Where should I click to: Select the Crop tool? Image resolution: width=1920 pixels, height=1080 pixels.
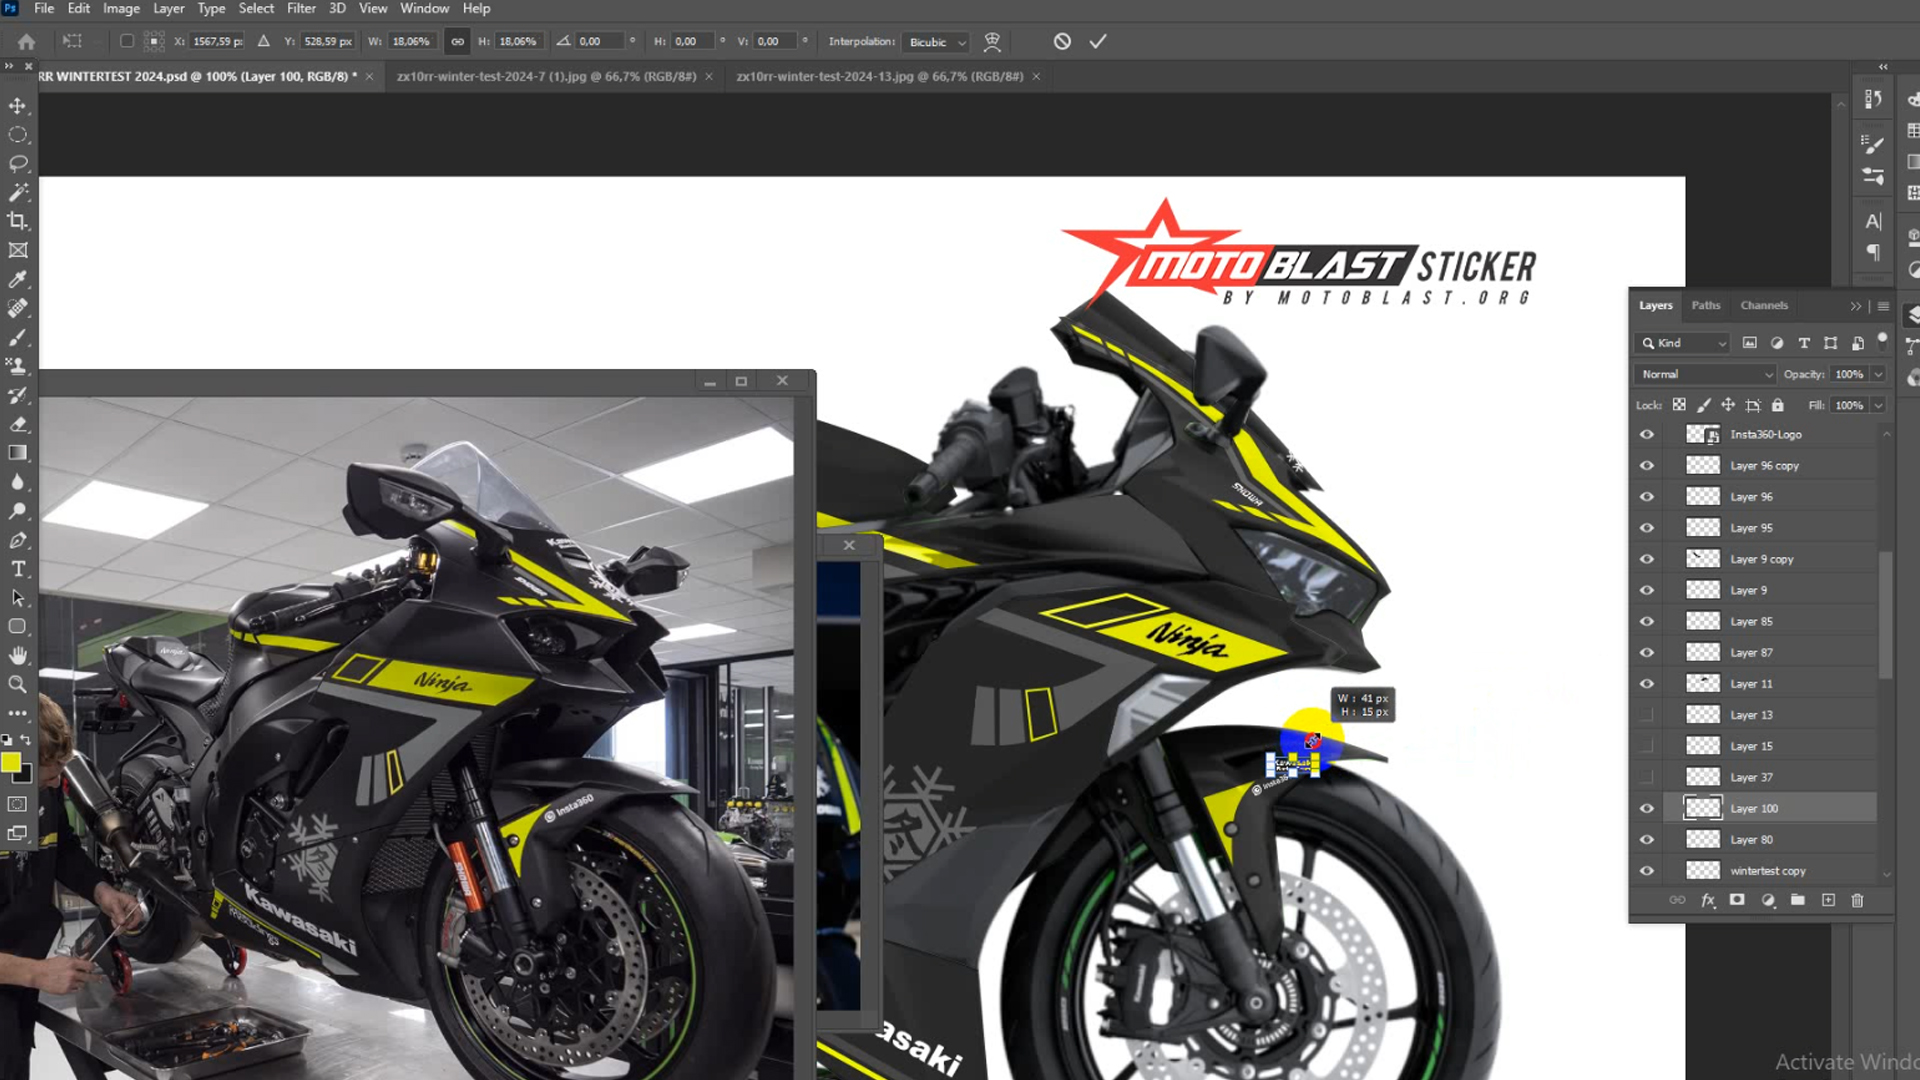[x=18, y=221]
